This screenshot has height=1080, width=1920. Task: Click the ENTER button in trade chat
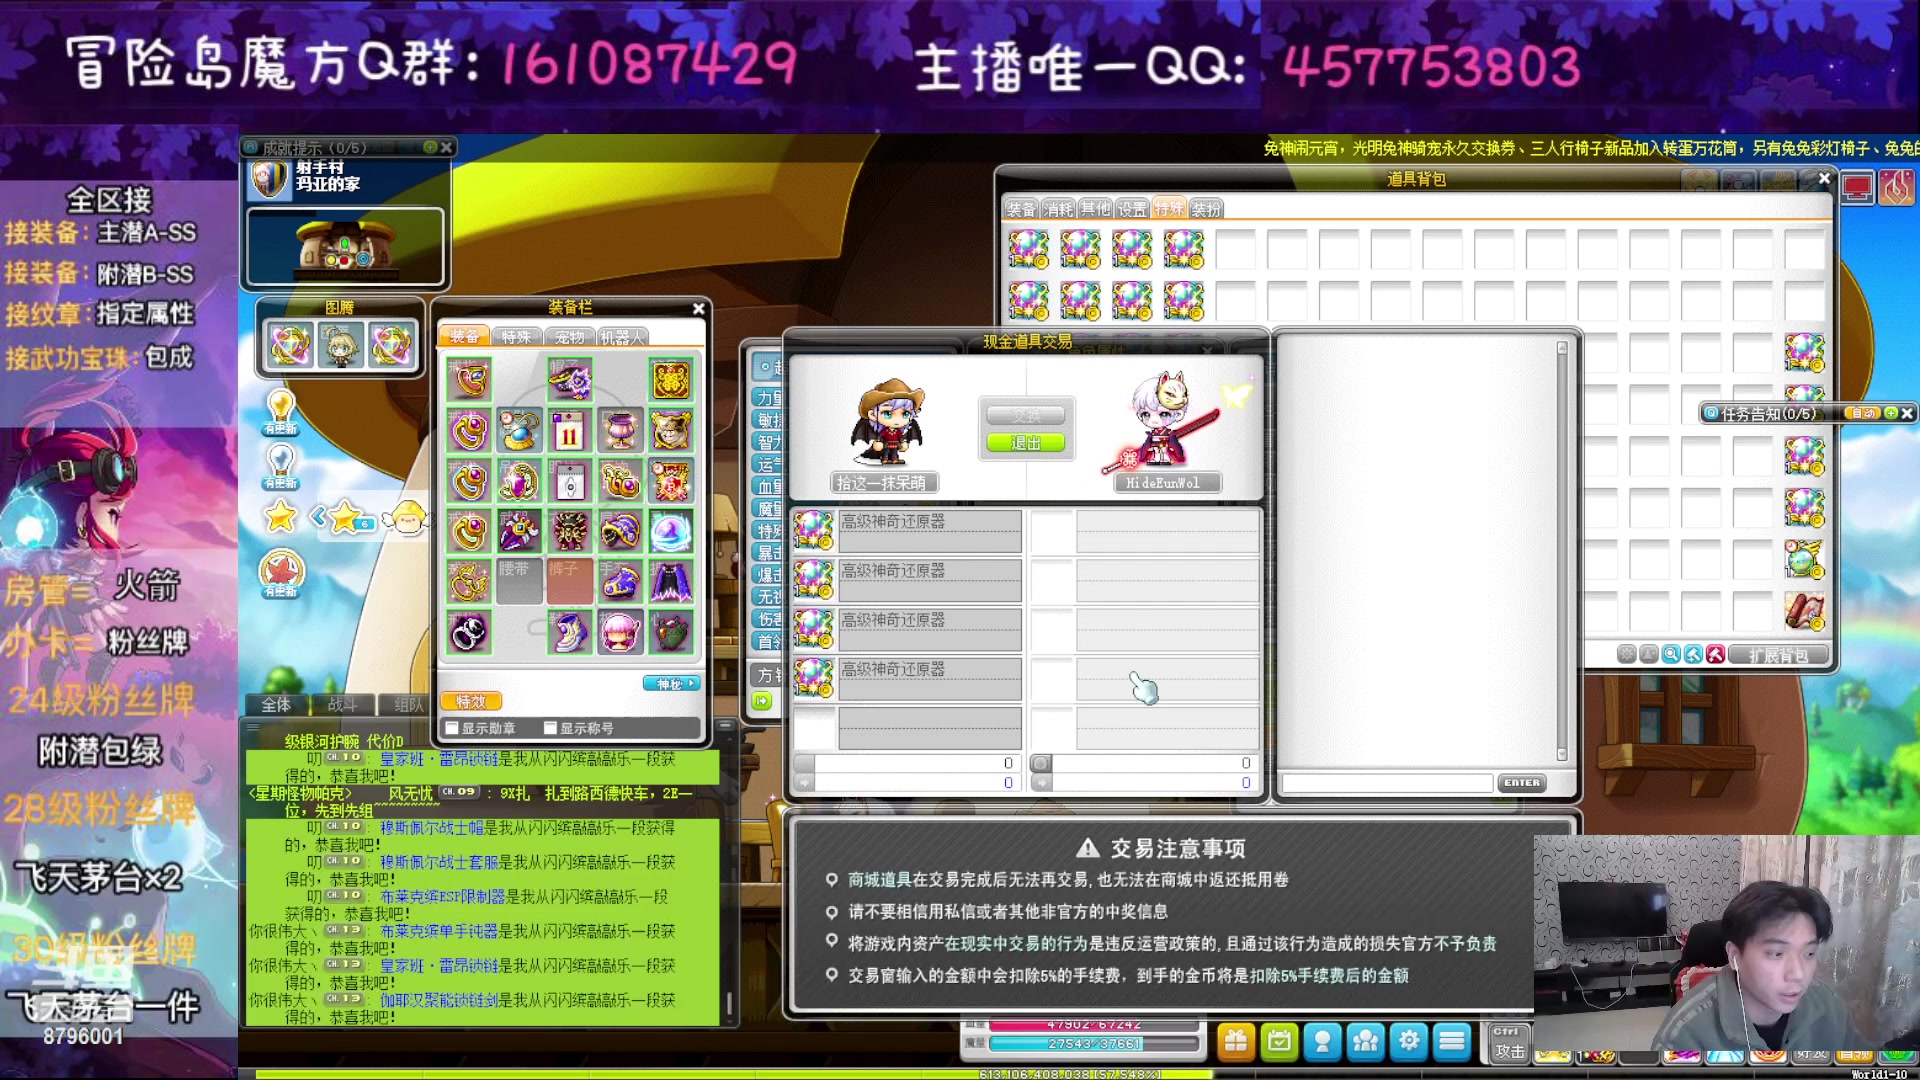click(x=1521, y=783)
